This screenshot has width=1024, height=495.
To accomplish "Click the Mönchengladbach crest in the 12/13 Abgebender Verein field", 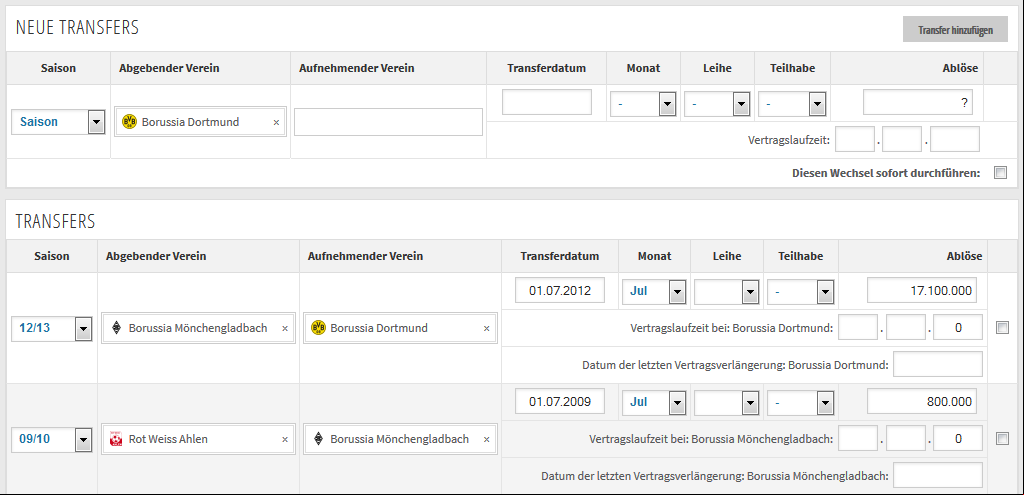I will click(117, 328).
